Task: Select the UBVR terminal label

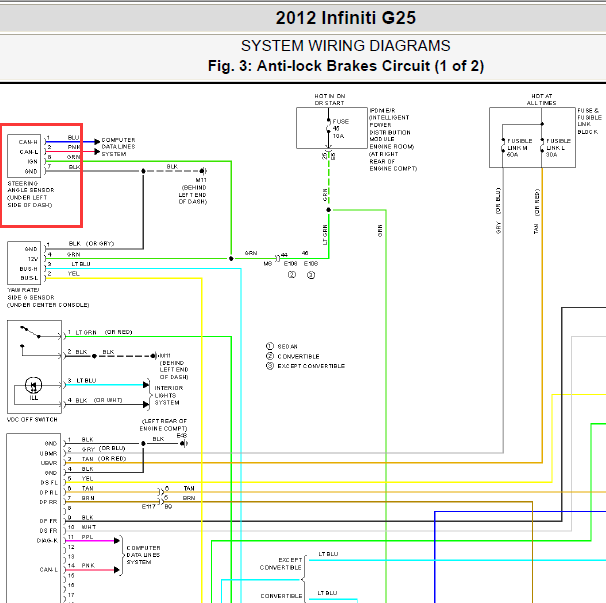Action: click(x=49, y=463)
